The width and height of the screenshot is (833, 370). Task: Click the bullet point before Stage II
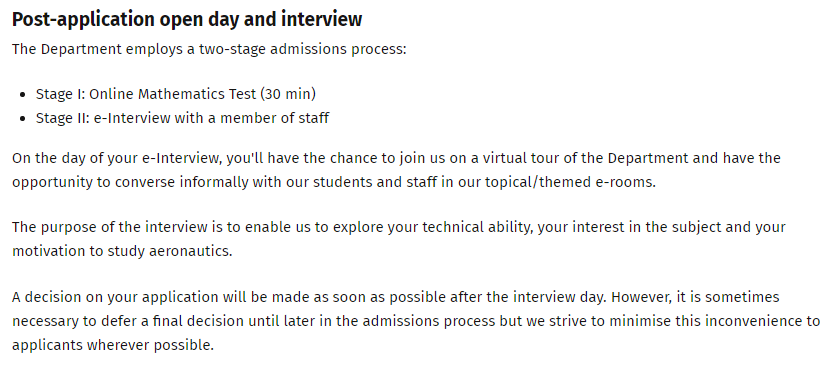point(22,119)
